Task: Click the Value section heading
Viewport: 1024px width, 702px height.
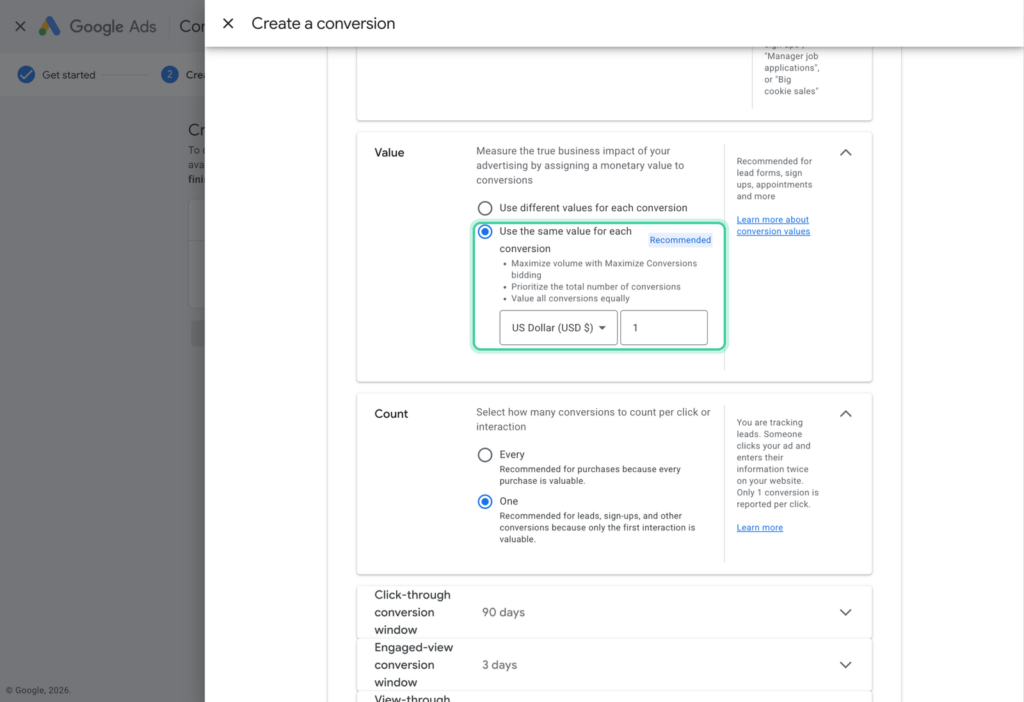Action: 389,152
